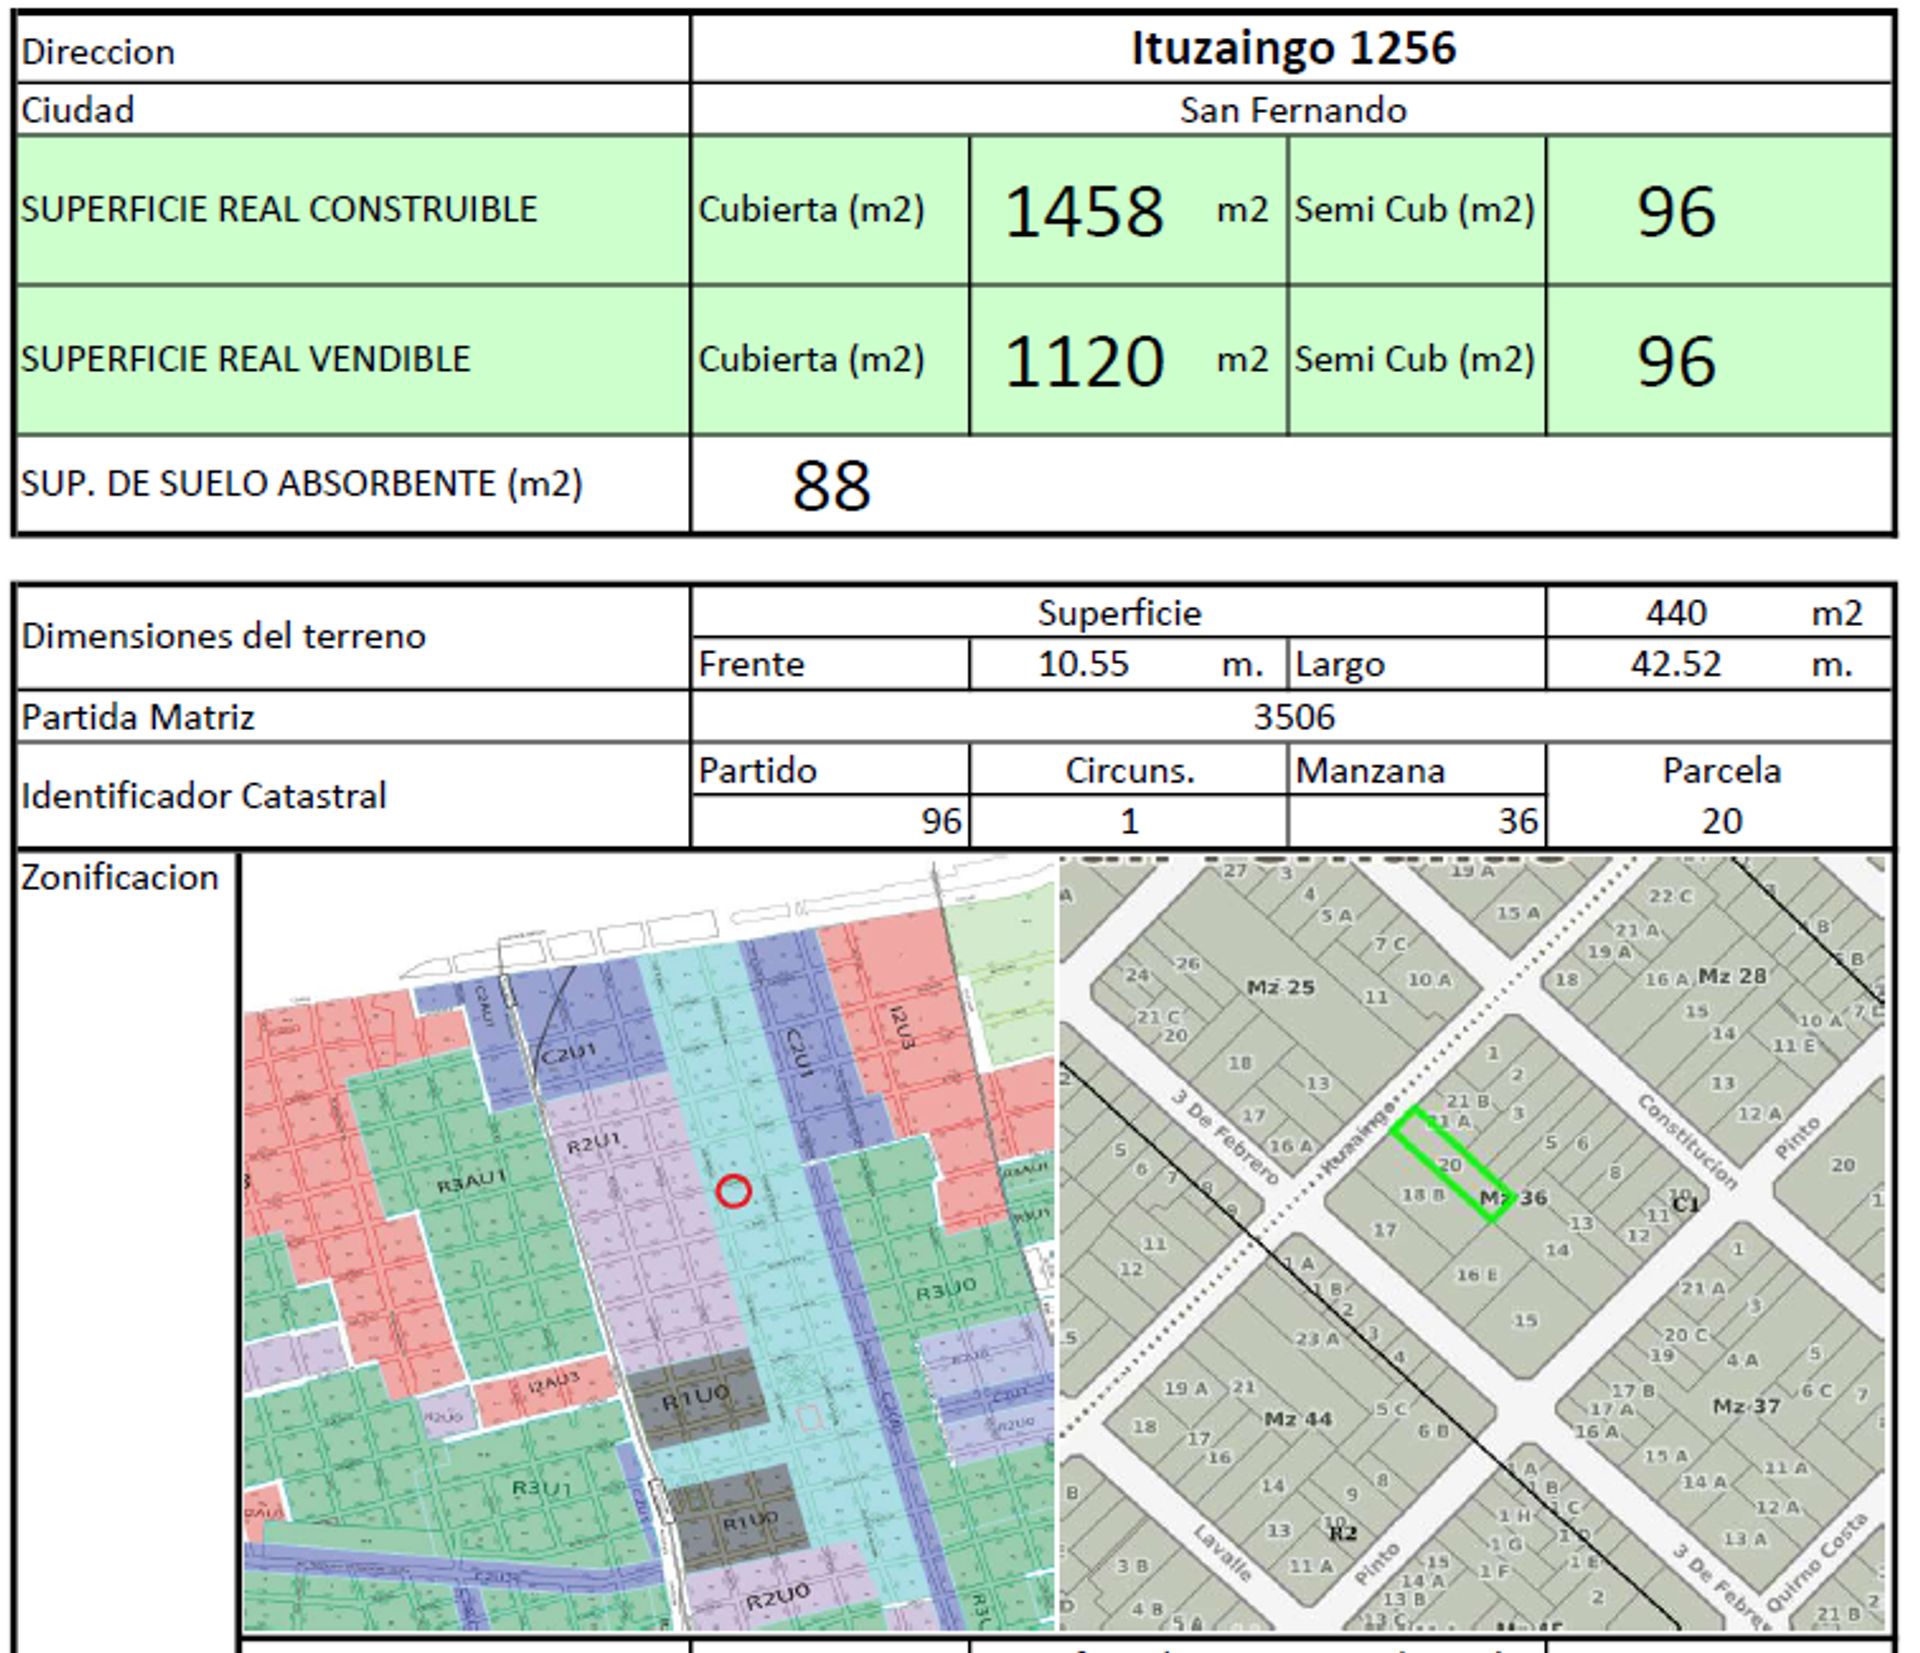
Task: Click the 1120 cubierta vendible value
Action: point(1084,361)
